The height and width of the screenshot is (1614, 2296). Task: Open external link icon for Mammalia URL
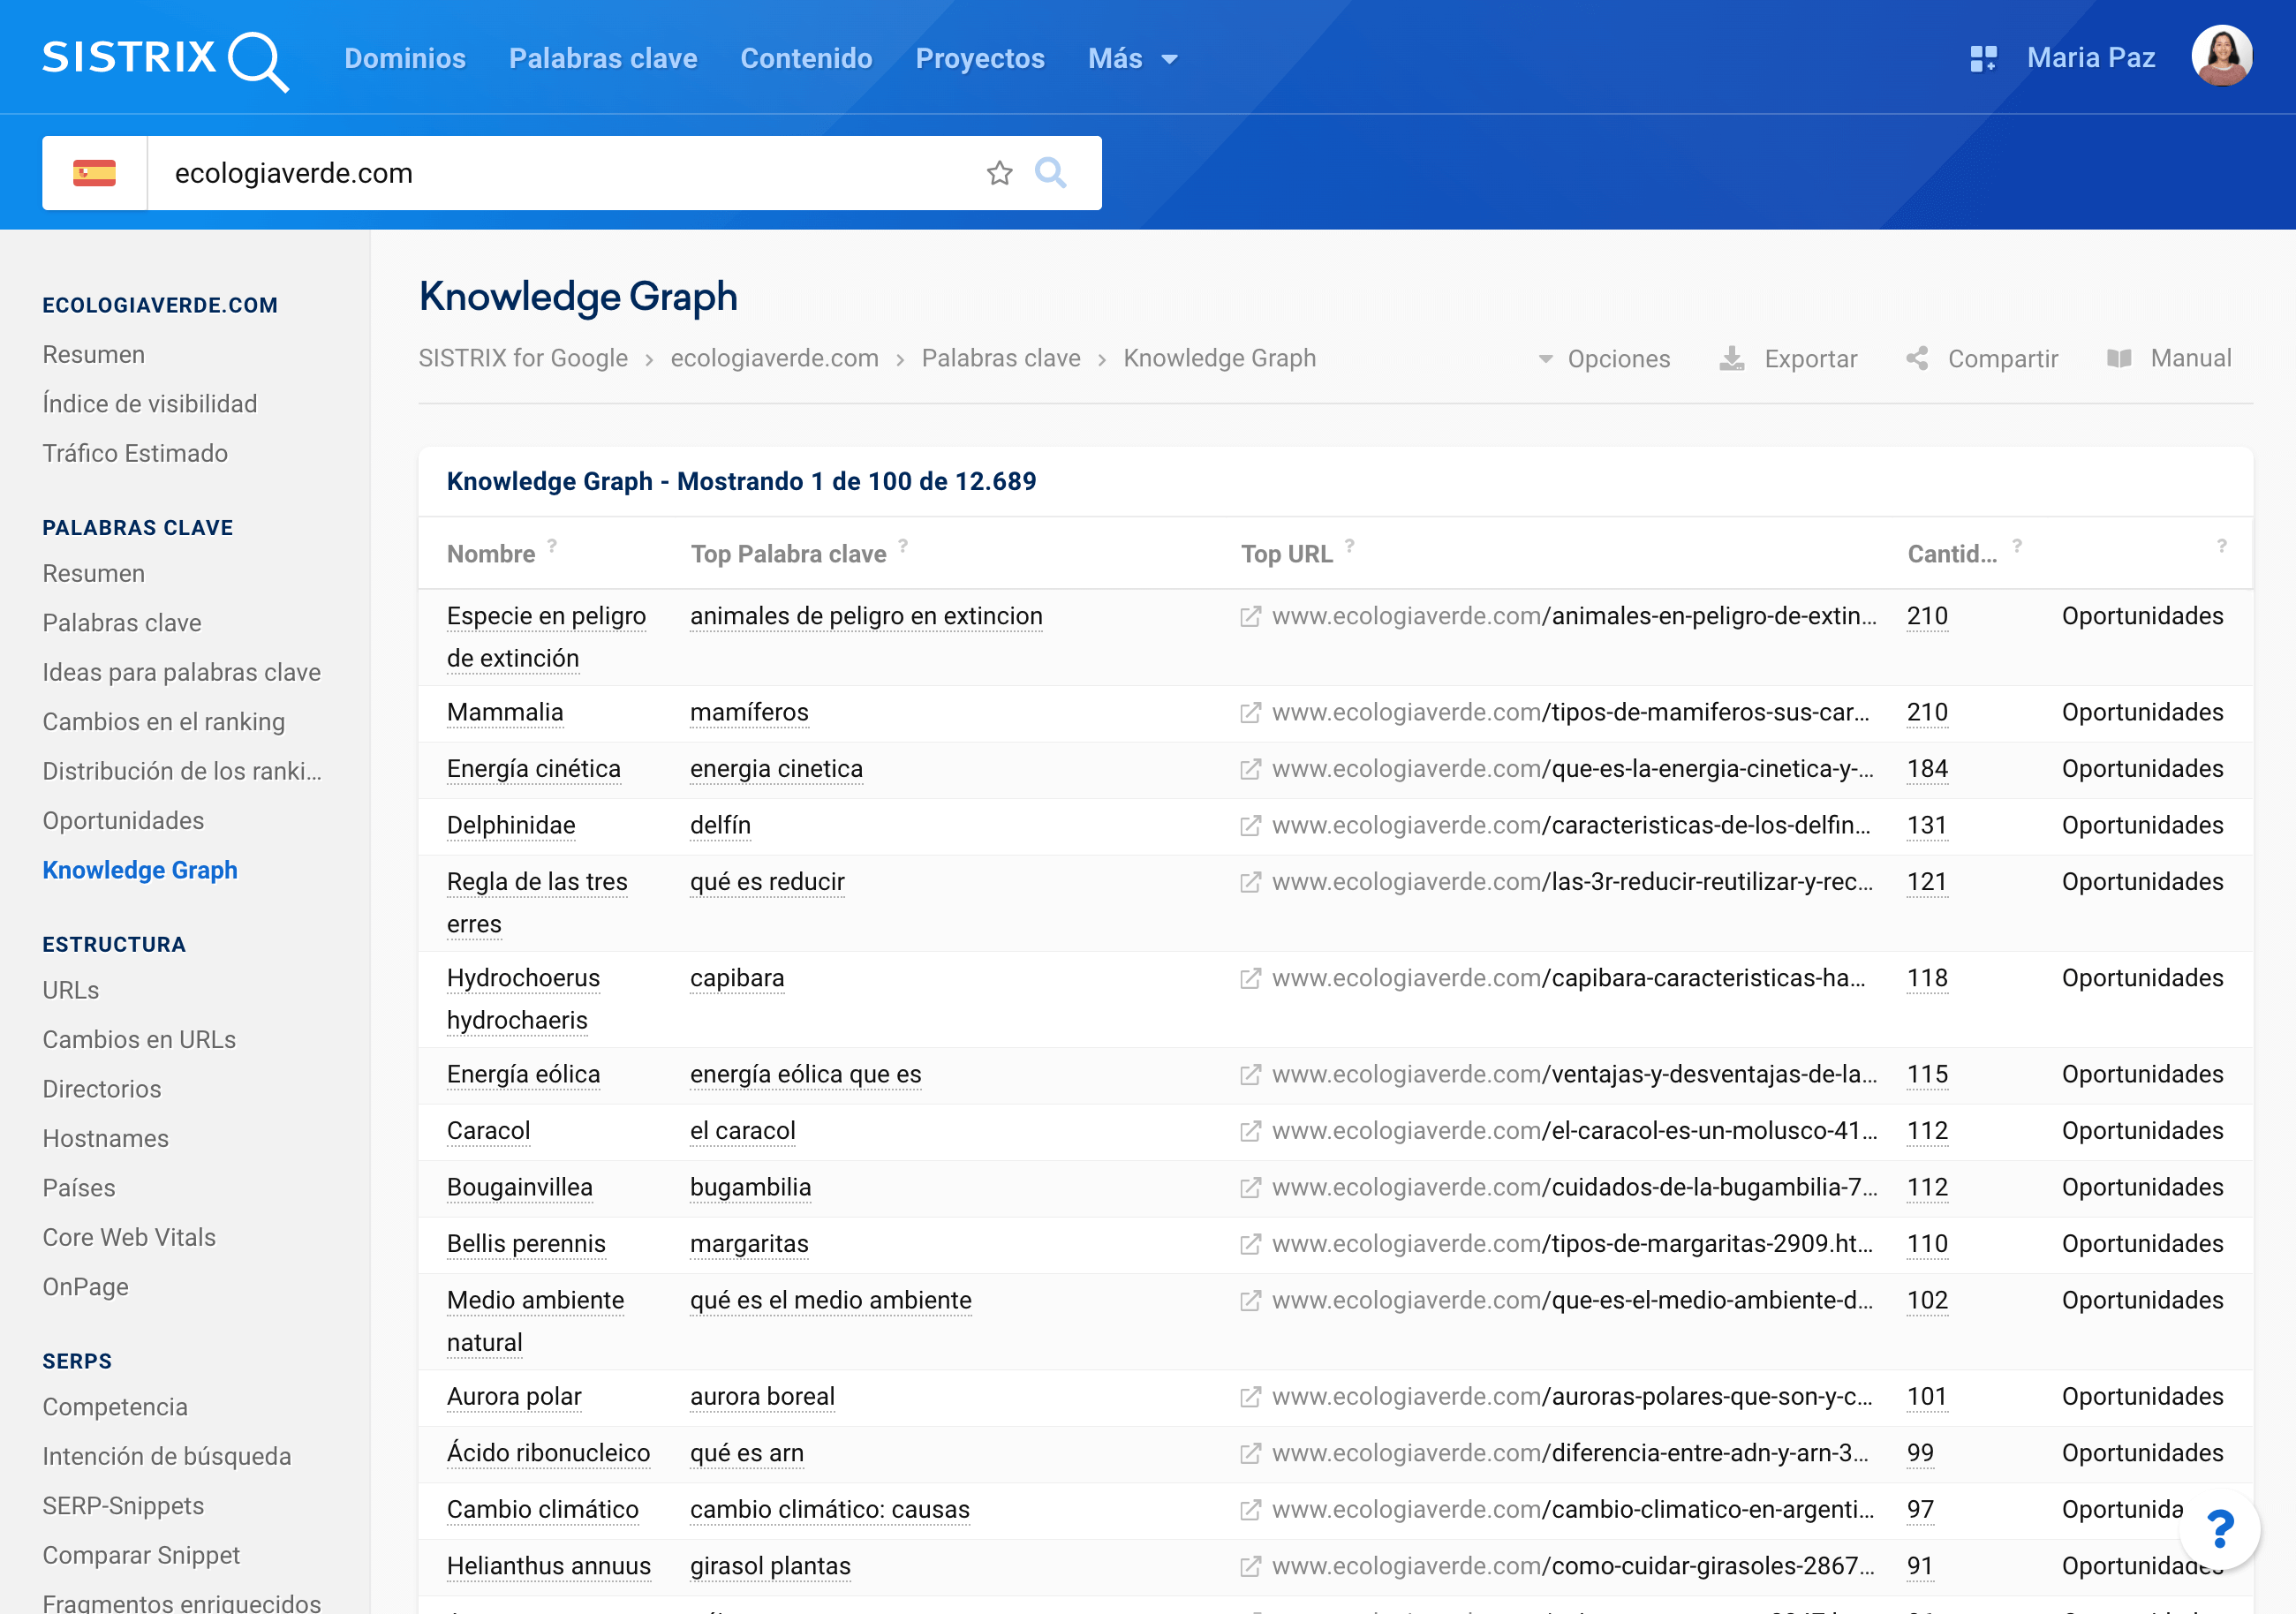1250,713
